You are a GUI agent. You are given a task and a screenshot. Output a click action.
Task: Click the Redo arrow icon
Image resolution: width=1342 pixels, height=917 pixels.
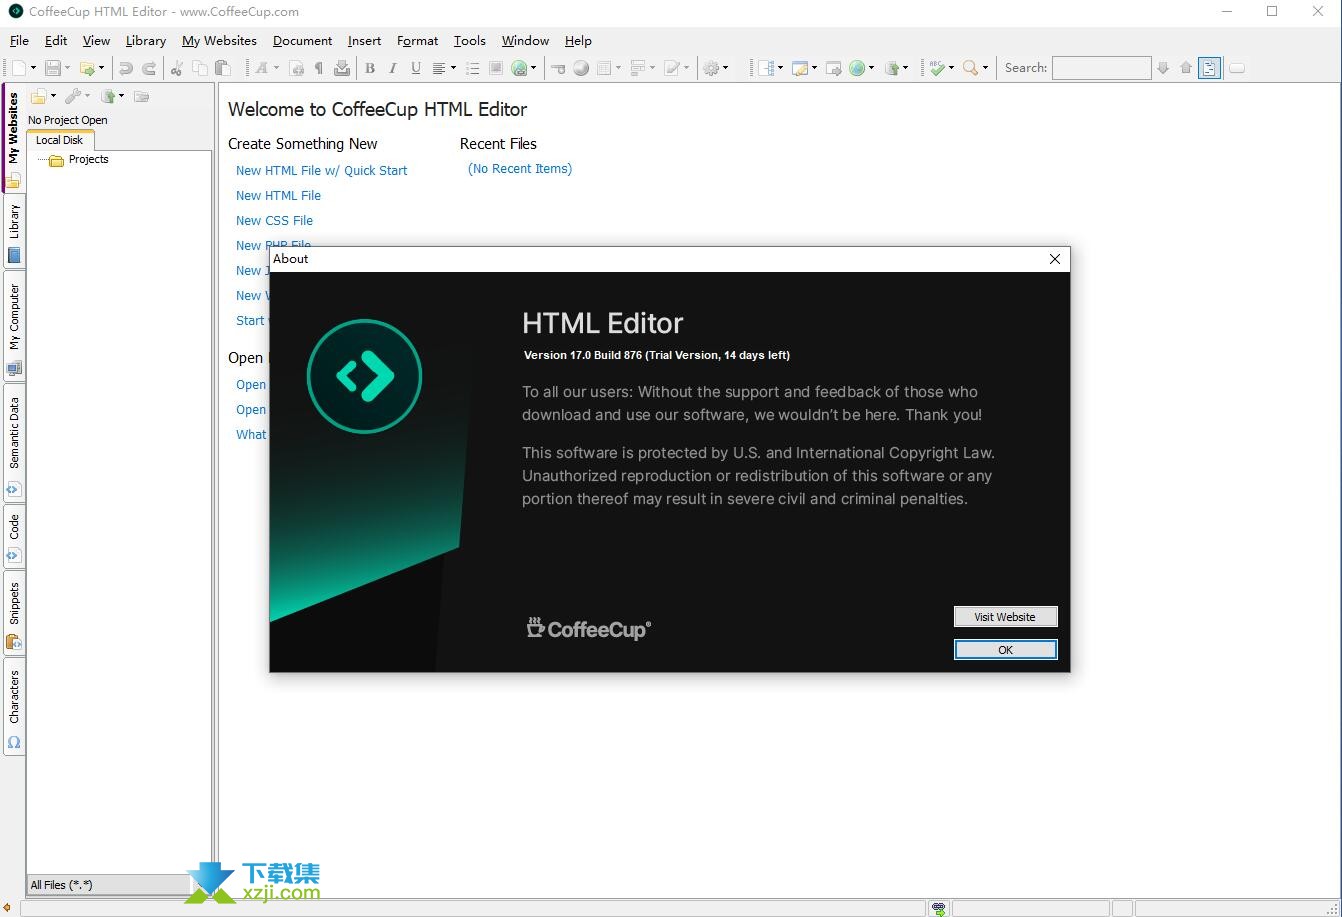point(148,68)
